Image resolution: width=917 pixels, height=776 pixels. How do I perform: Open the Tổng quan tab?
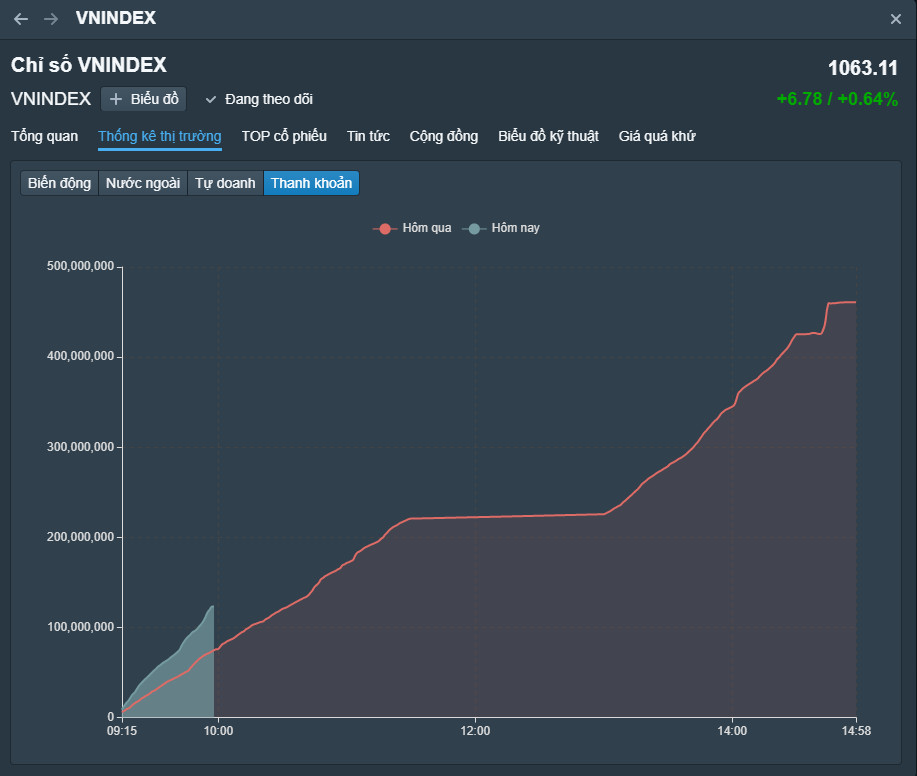tap(44, 136)
